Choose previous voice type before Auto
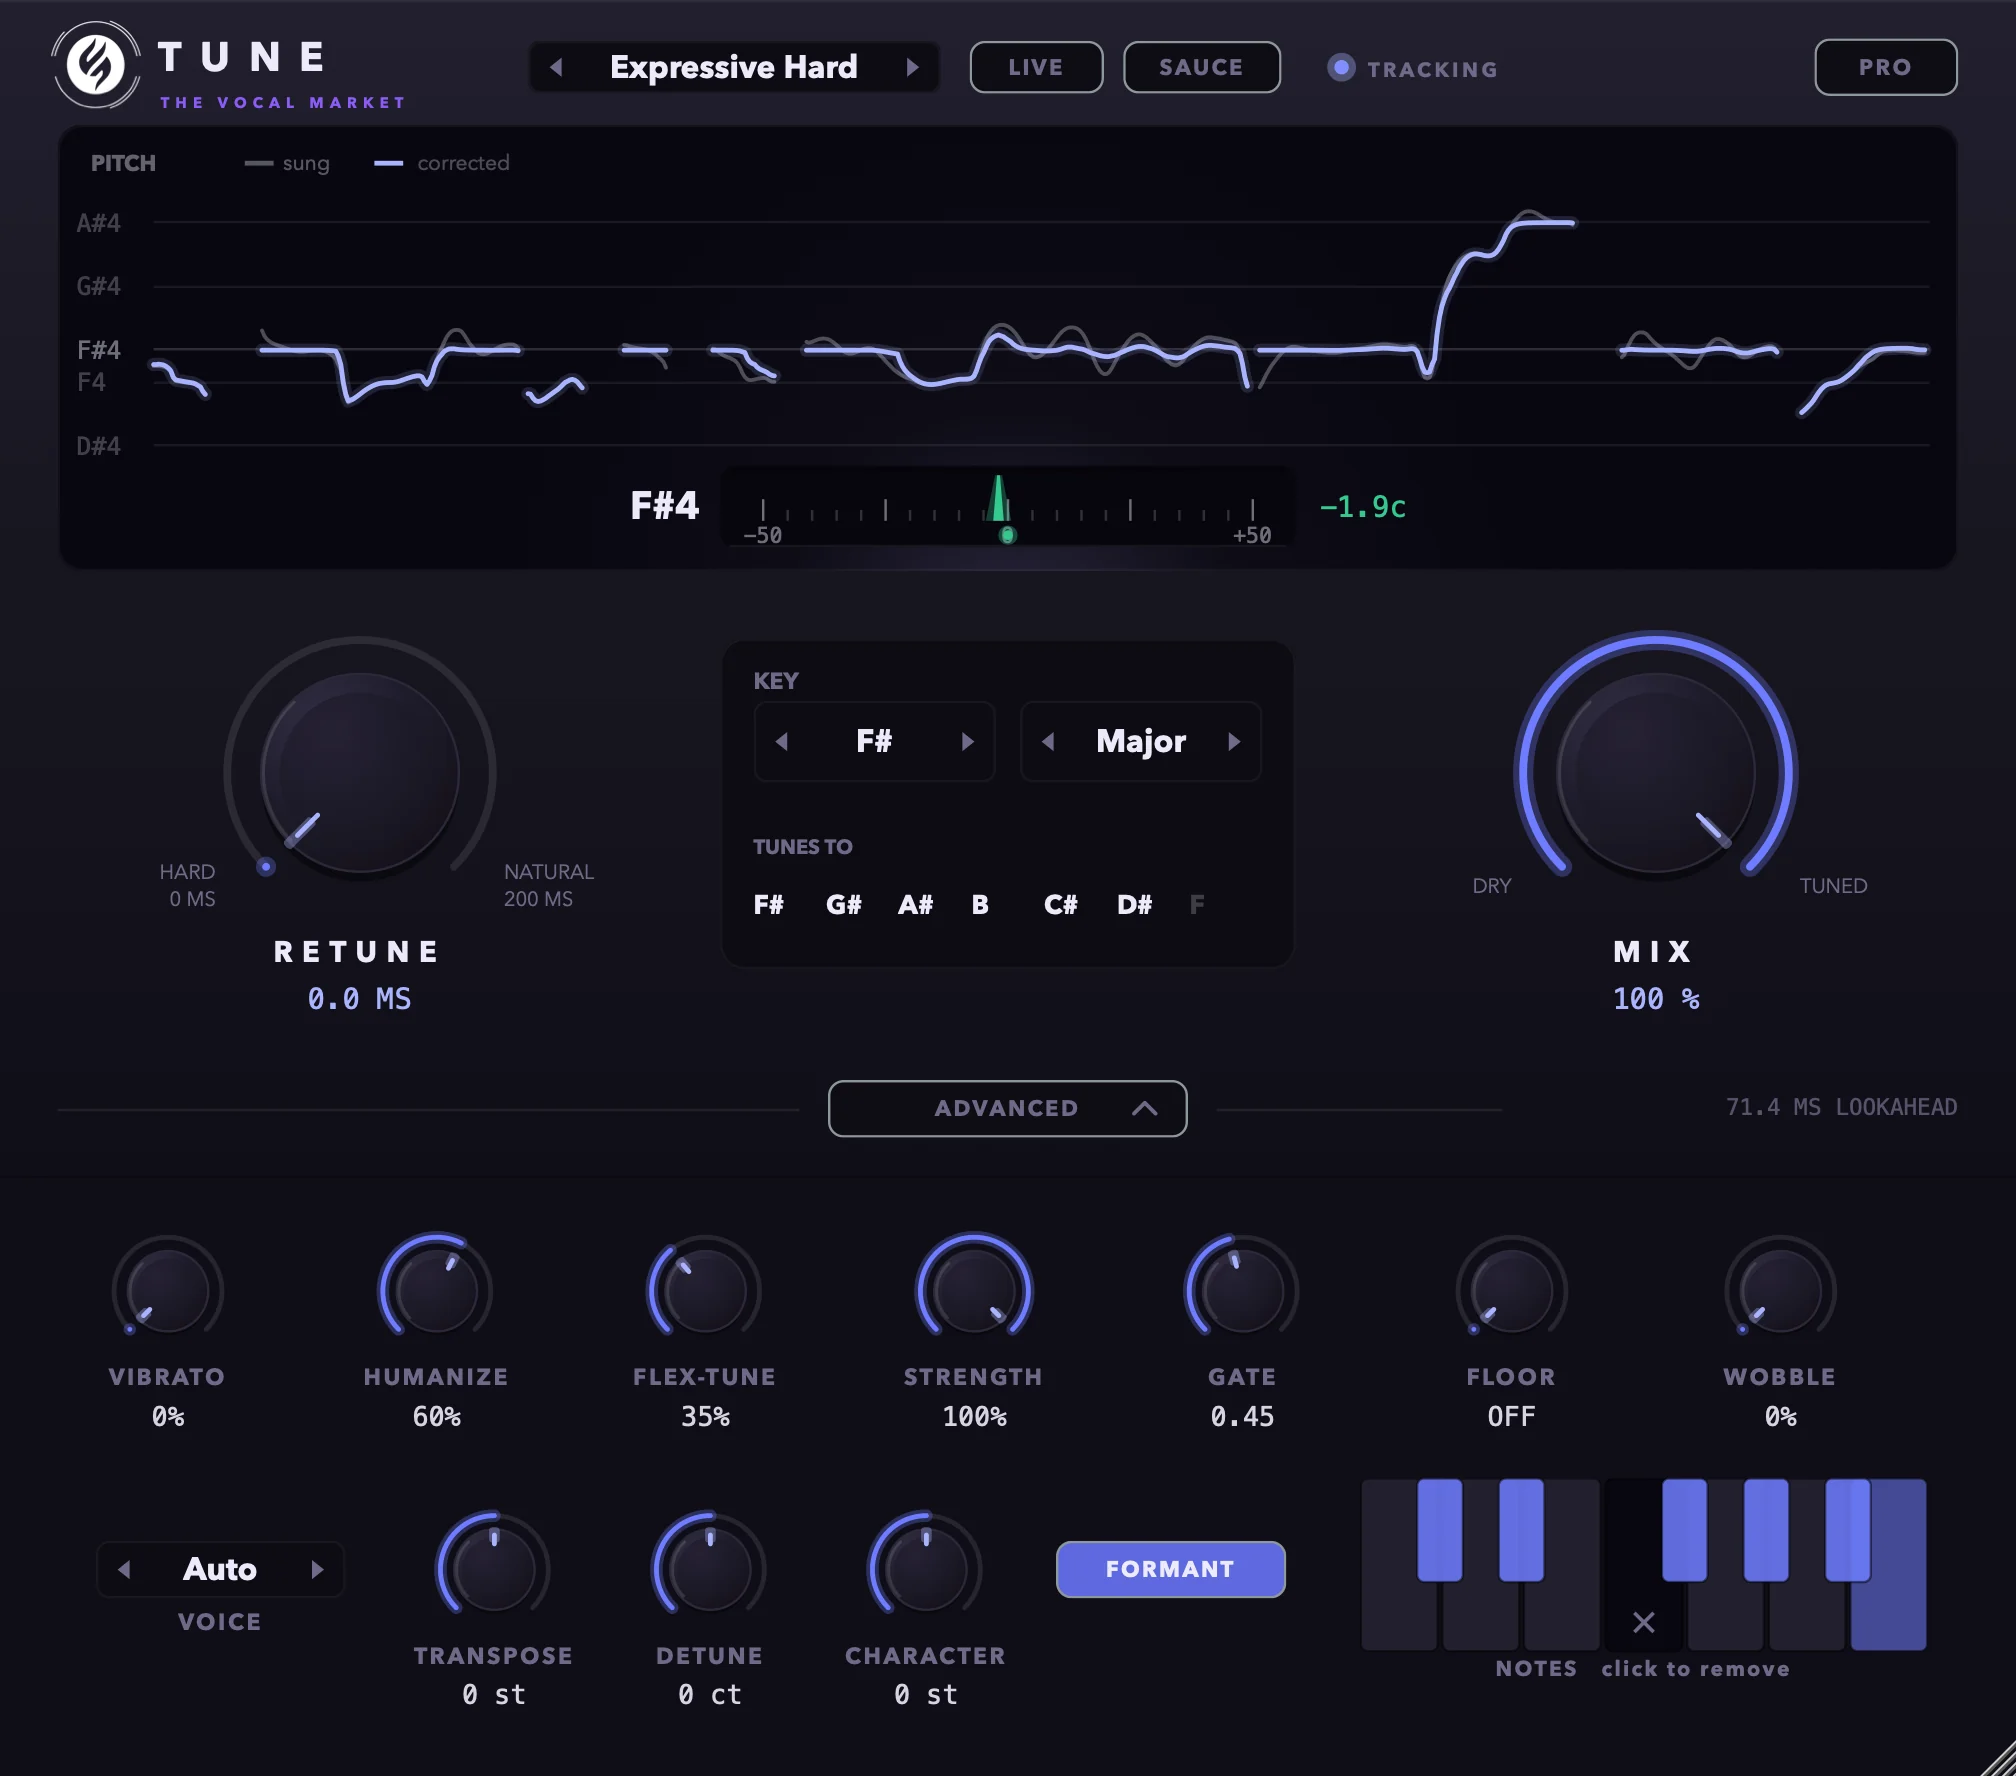 coord(124,1569)
